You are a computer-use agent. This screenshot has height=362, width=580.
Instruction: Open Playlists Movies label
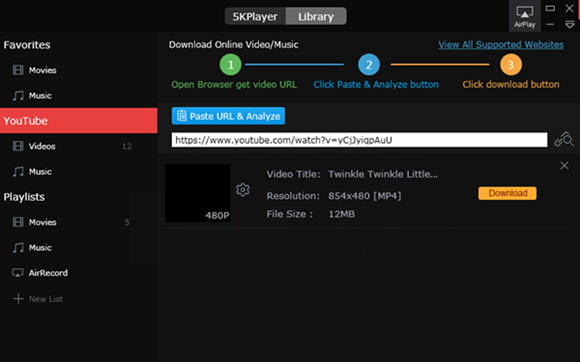point(43,222)
